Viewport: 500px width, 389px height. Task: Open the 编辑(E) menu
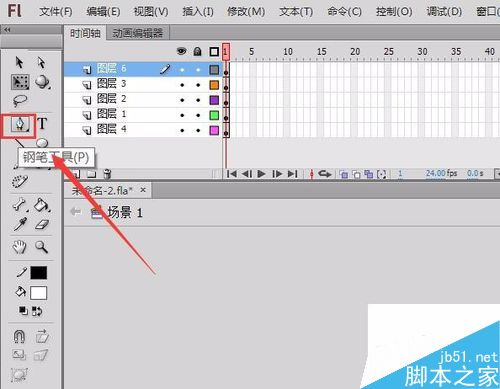[x=103, y=12]
